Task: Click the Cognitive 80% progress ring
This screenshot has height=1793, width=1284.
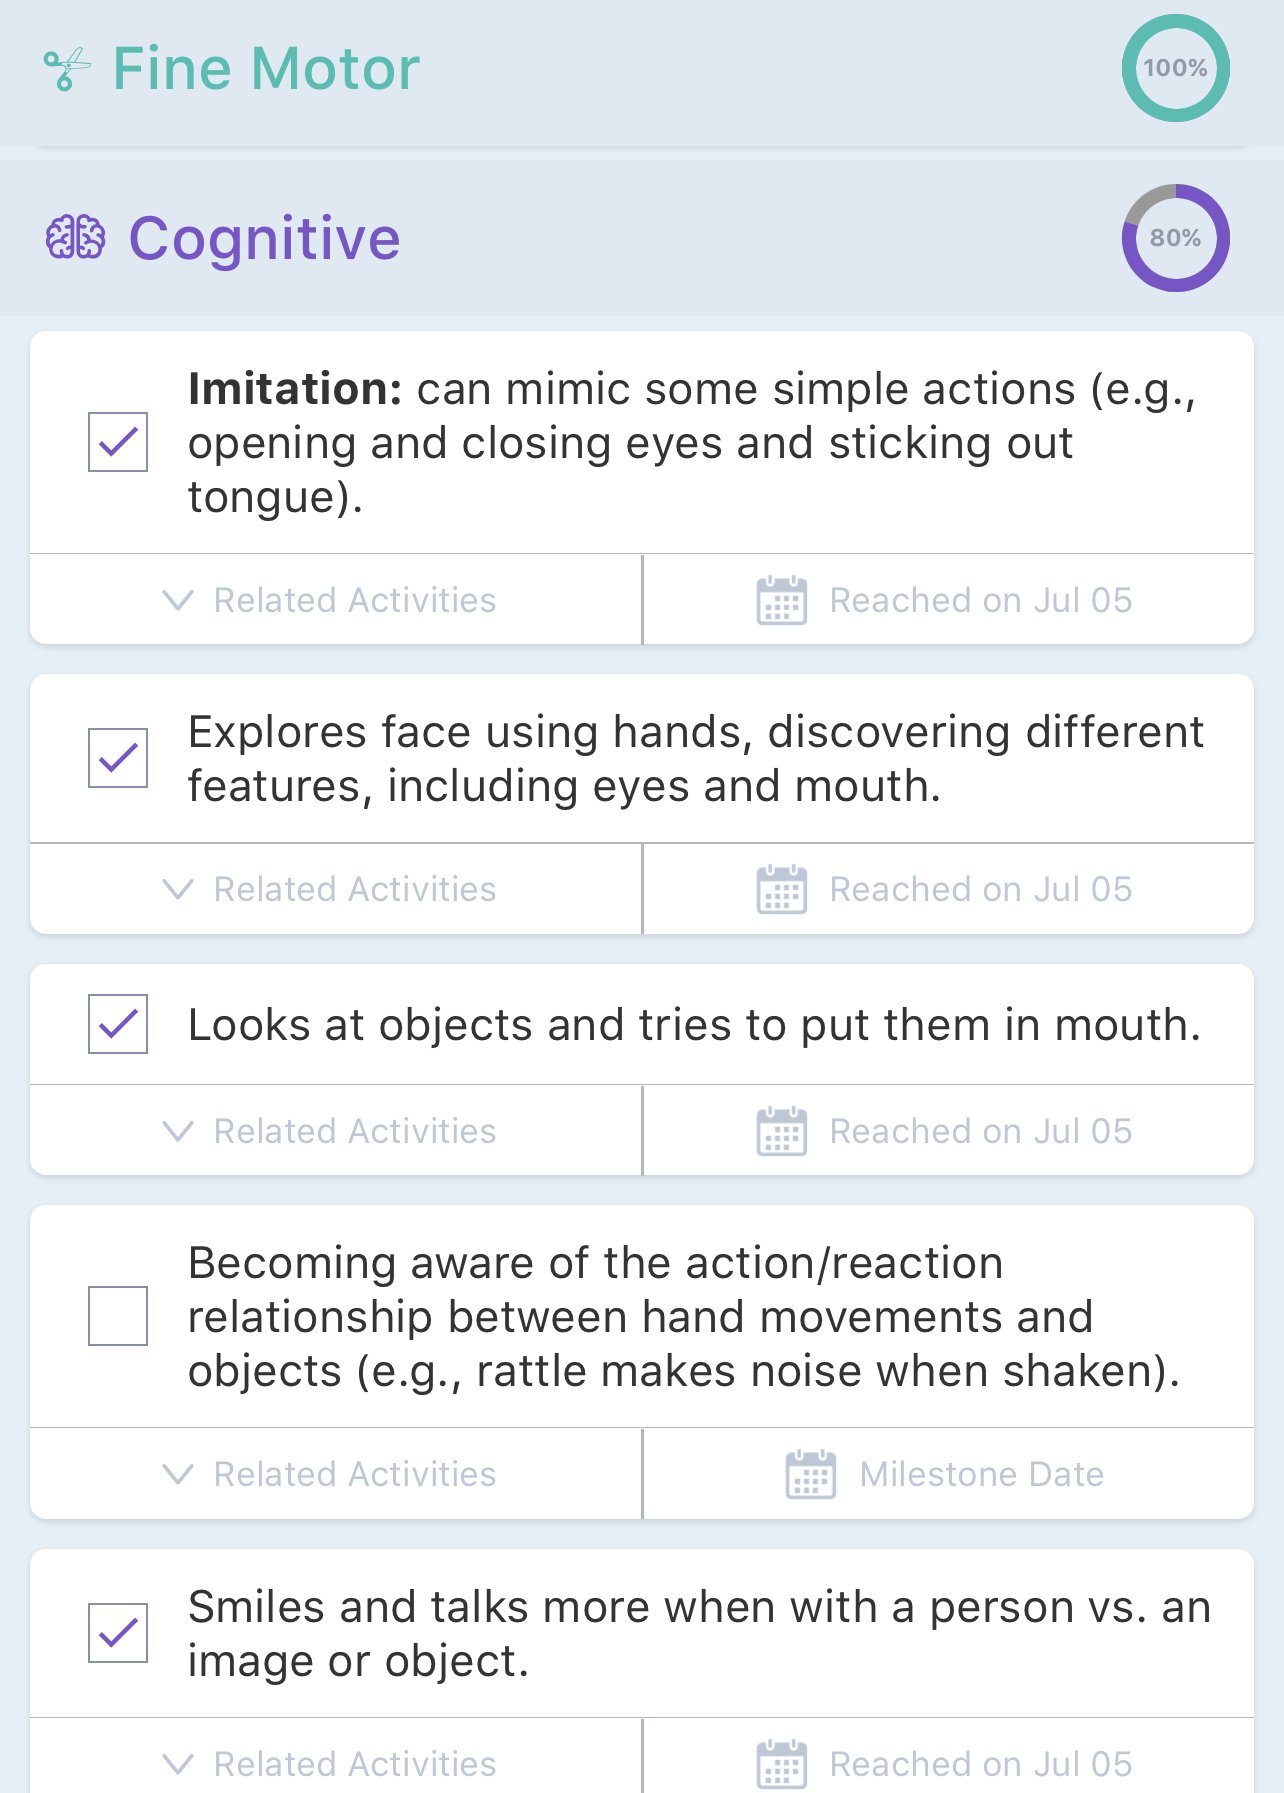Action: pos(1175,238)
